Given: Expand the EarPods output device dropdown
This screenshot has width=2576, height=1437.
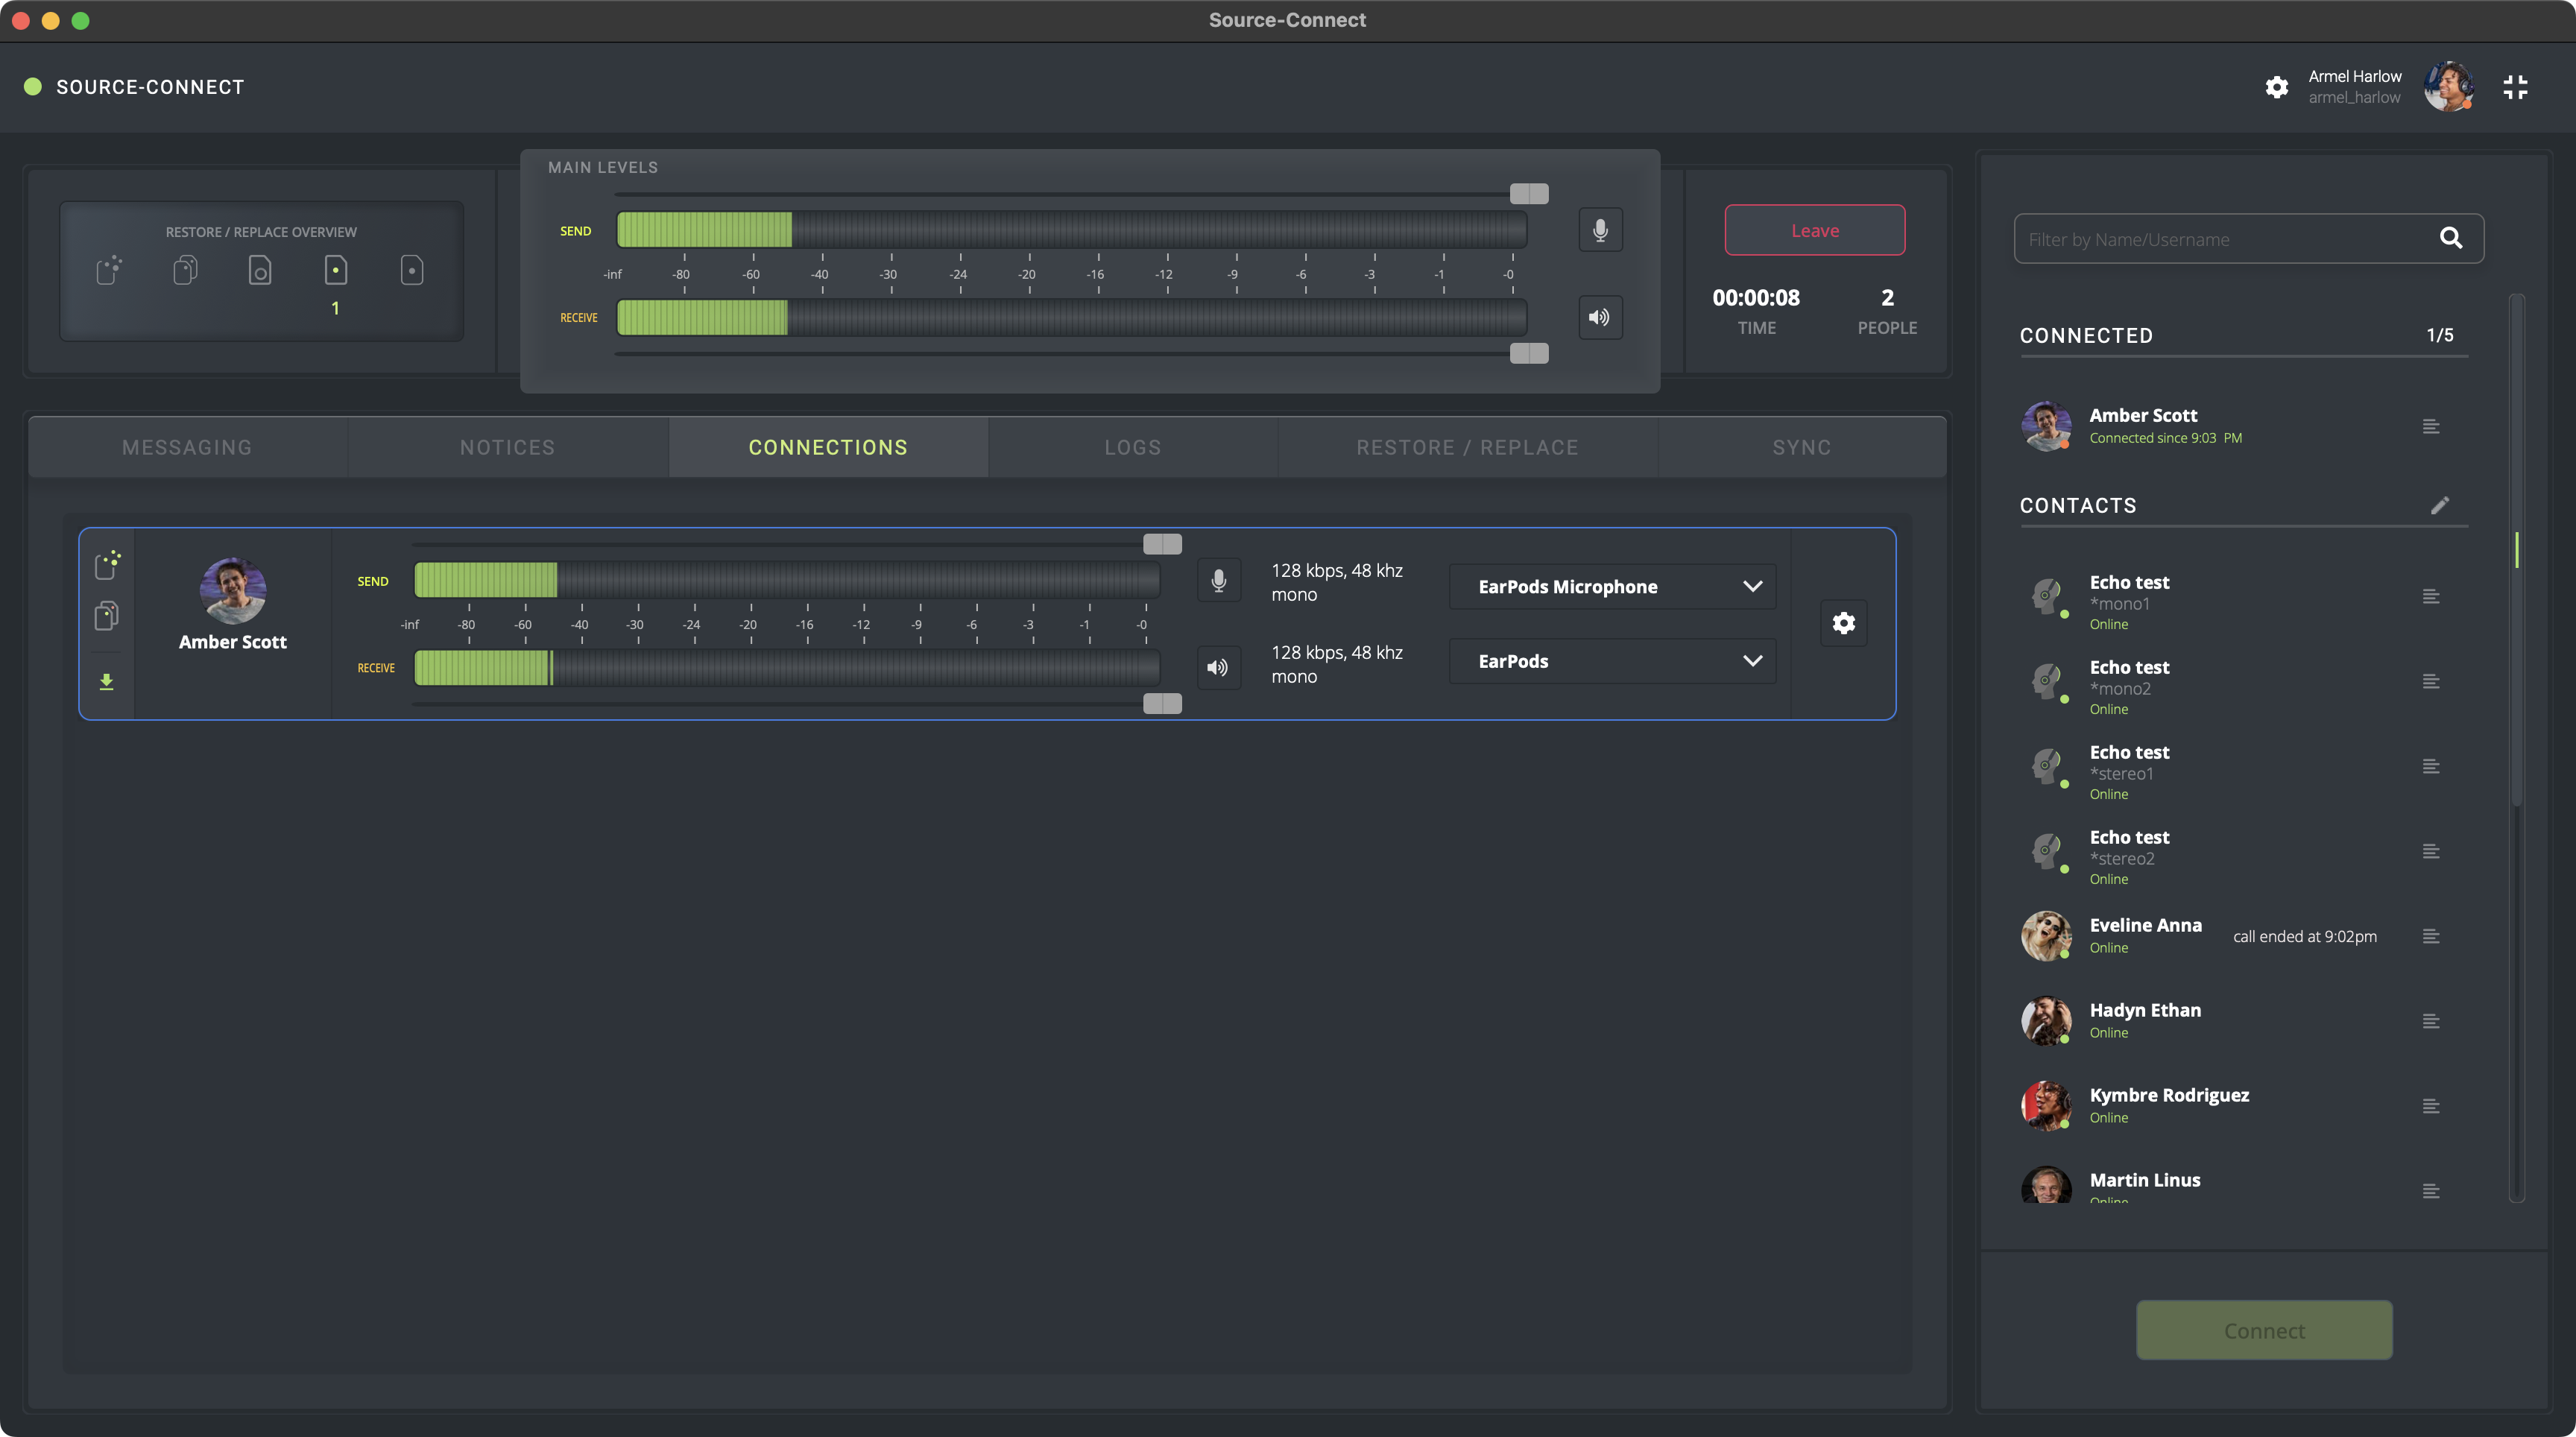Looking at the screenshot, I should click(1612, 661).
